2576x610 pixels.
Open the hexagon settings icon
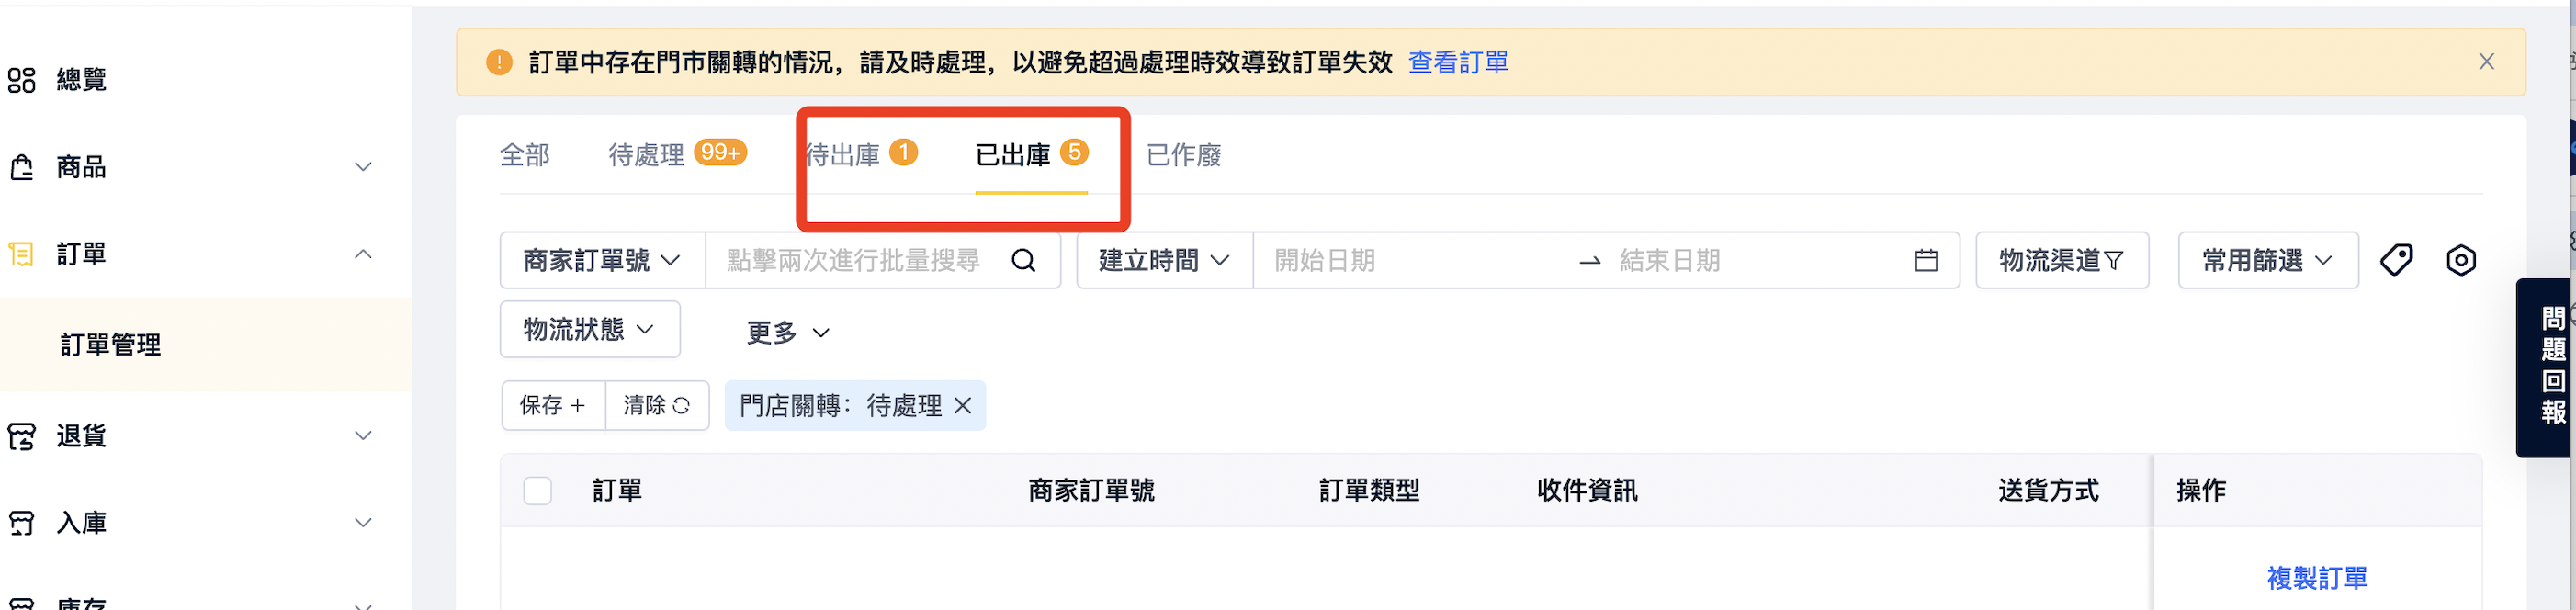click(2460, 260)
